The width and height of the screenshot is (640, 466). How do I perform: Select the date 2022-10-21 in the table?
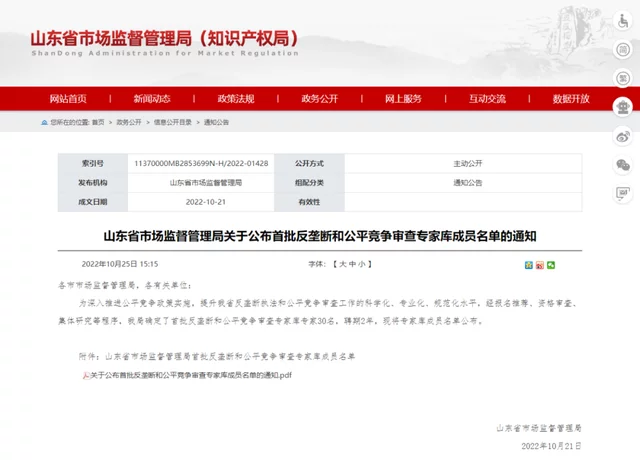point(206,202)
